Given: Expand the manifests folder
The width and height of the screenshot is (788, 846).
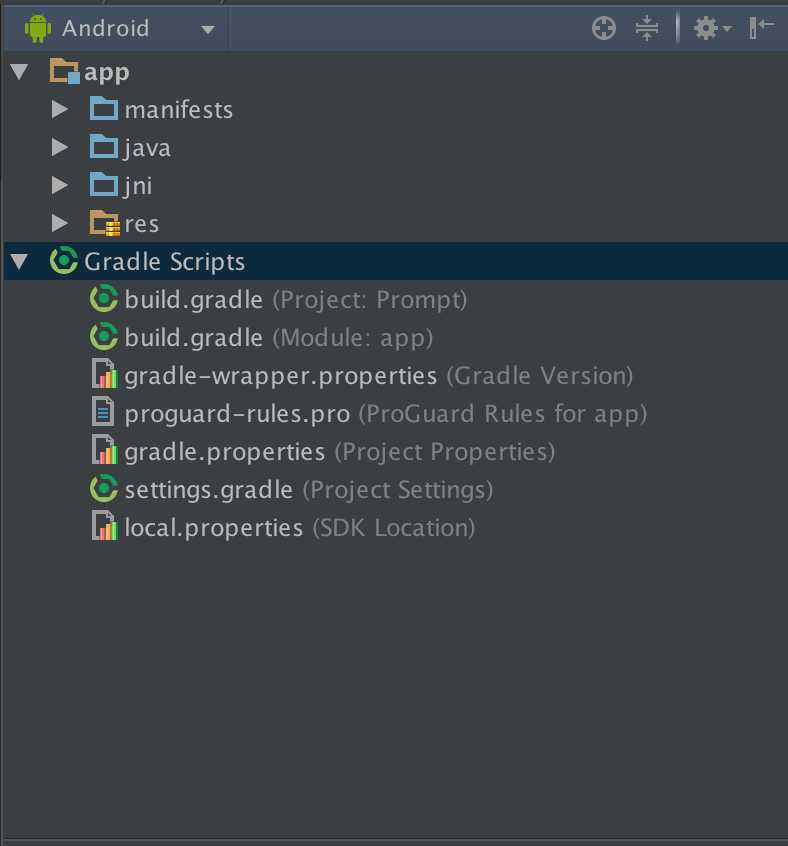Looking at the screenshot, I should [59, 110].
